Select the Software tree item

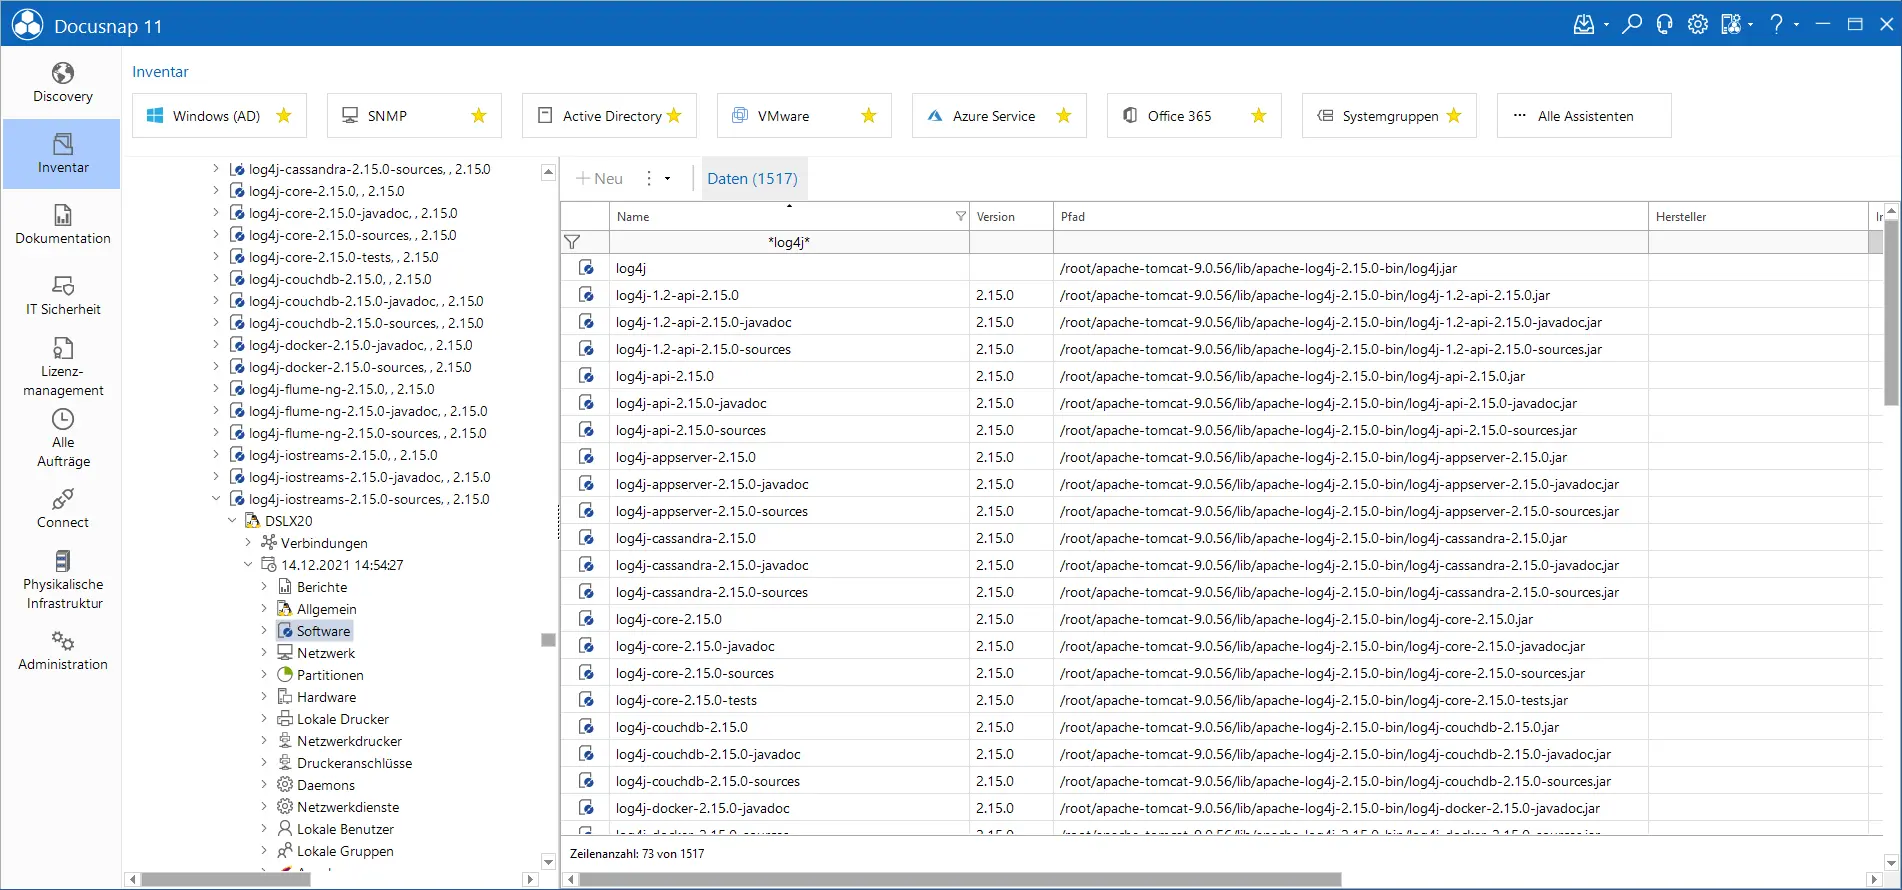click(x=314, y=631)
